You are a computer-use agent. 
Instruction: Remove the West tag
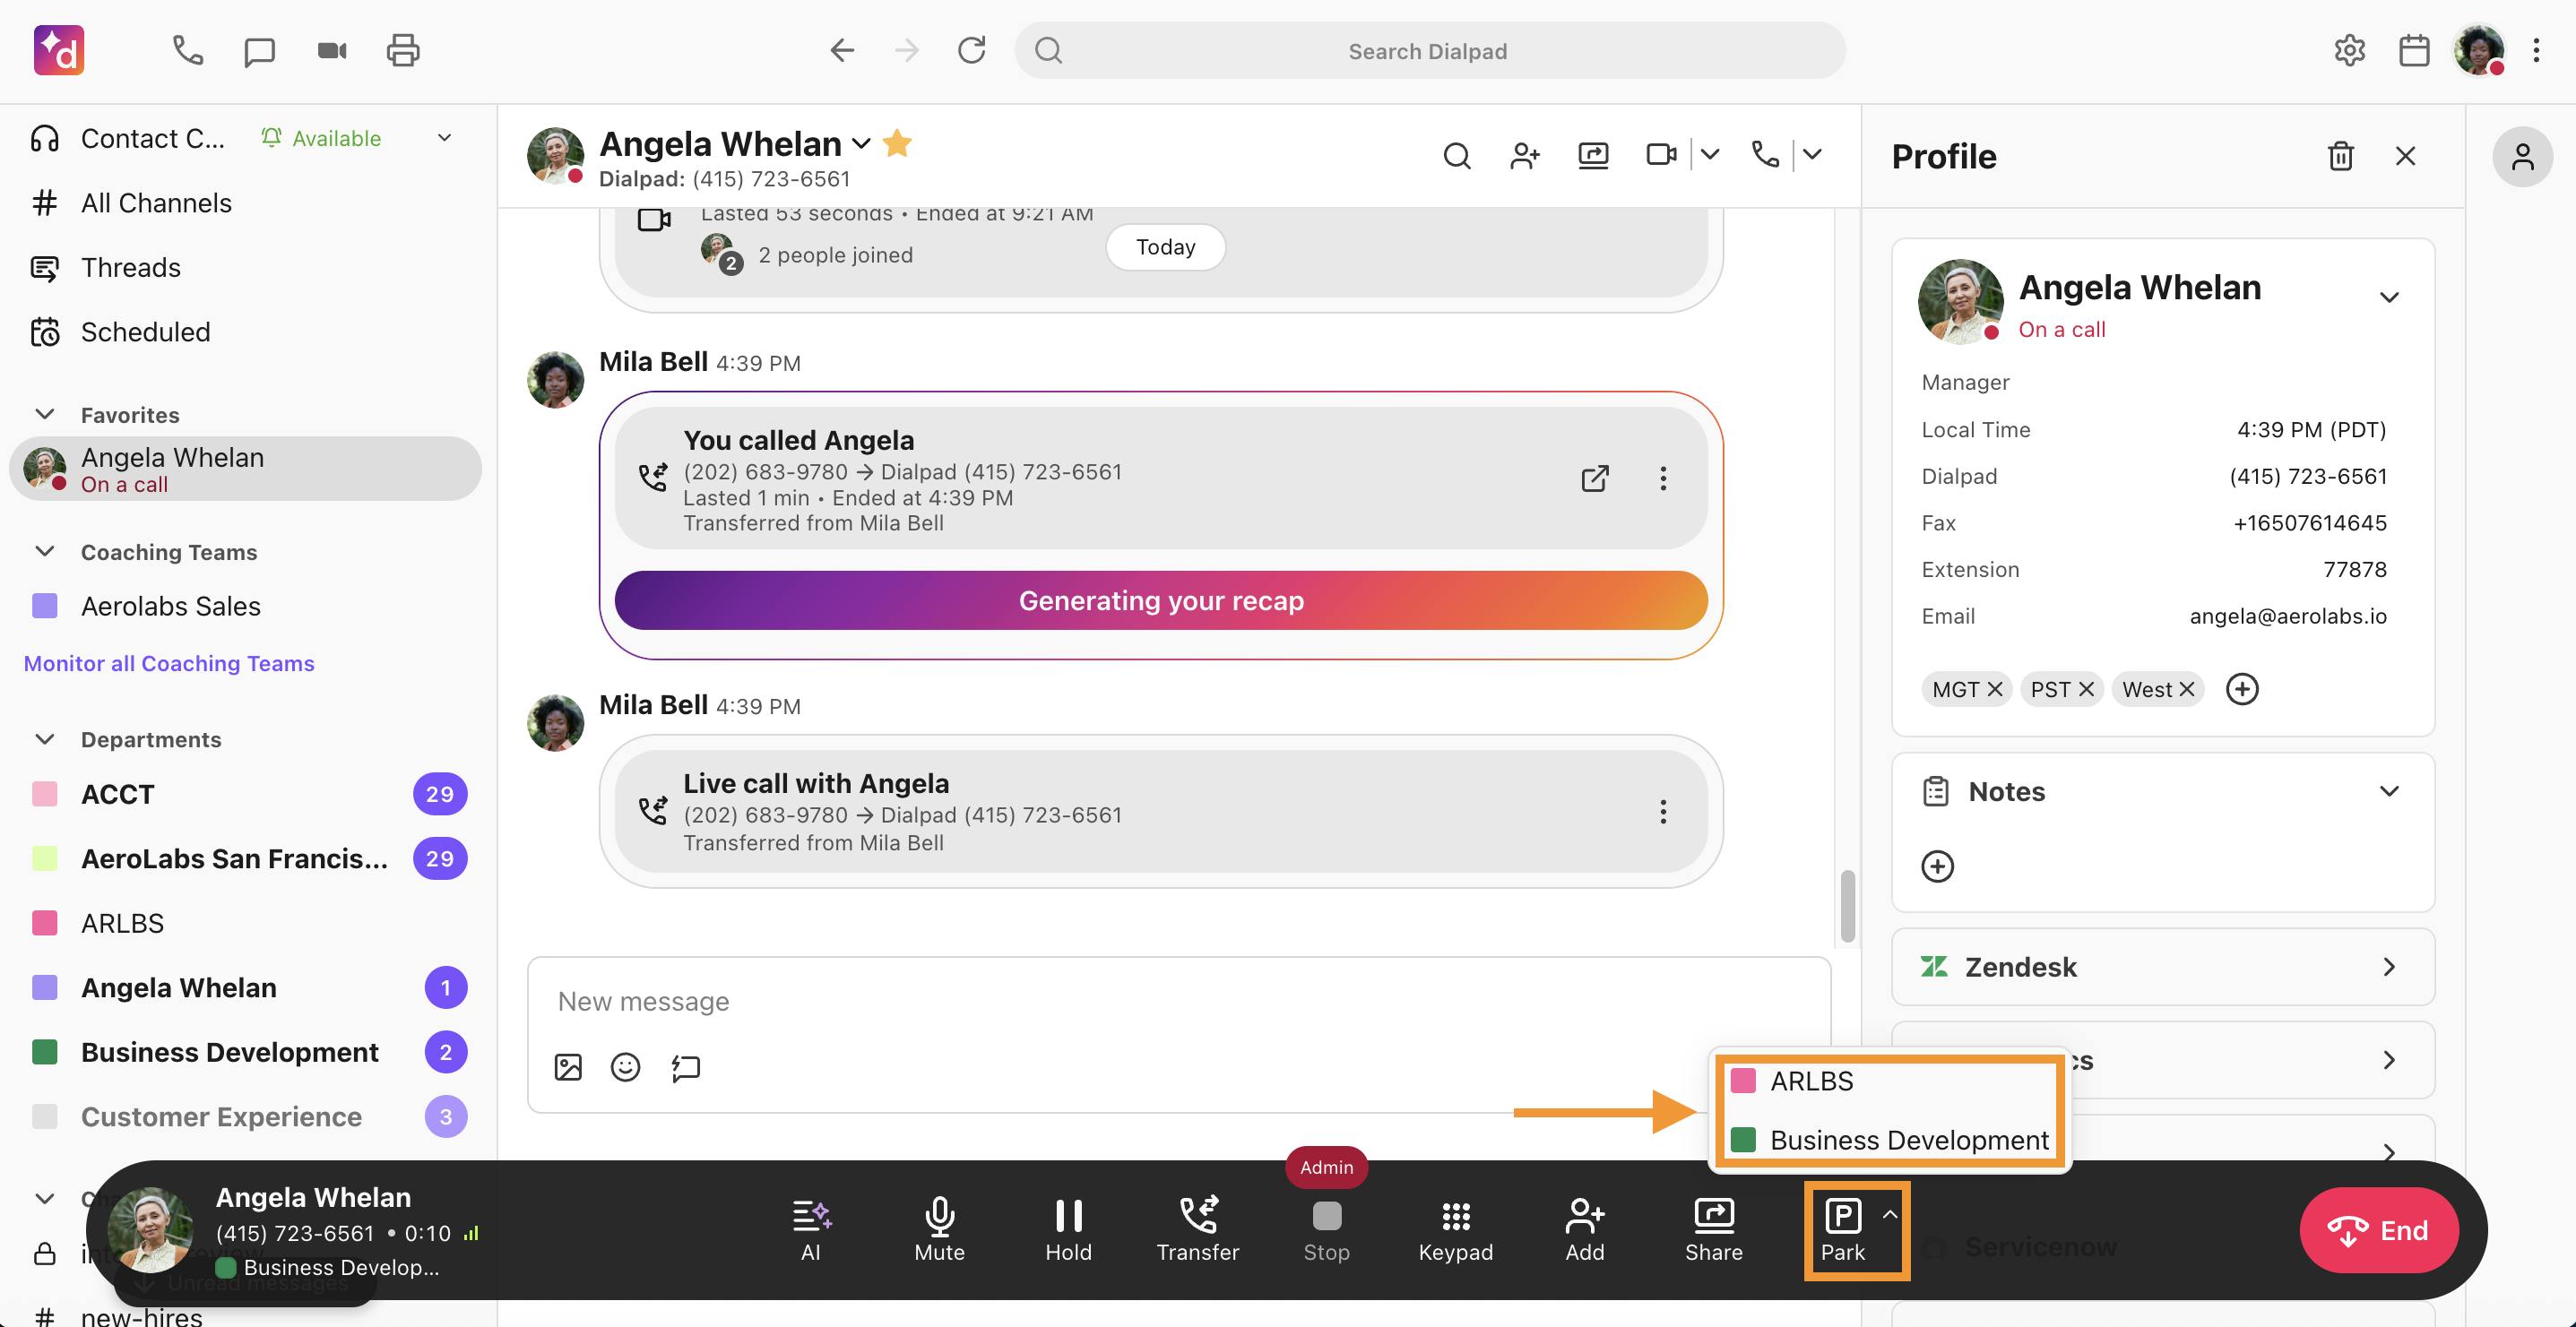2186,689
